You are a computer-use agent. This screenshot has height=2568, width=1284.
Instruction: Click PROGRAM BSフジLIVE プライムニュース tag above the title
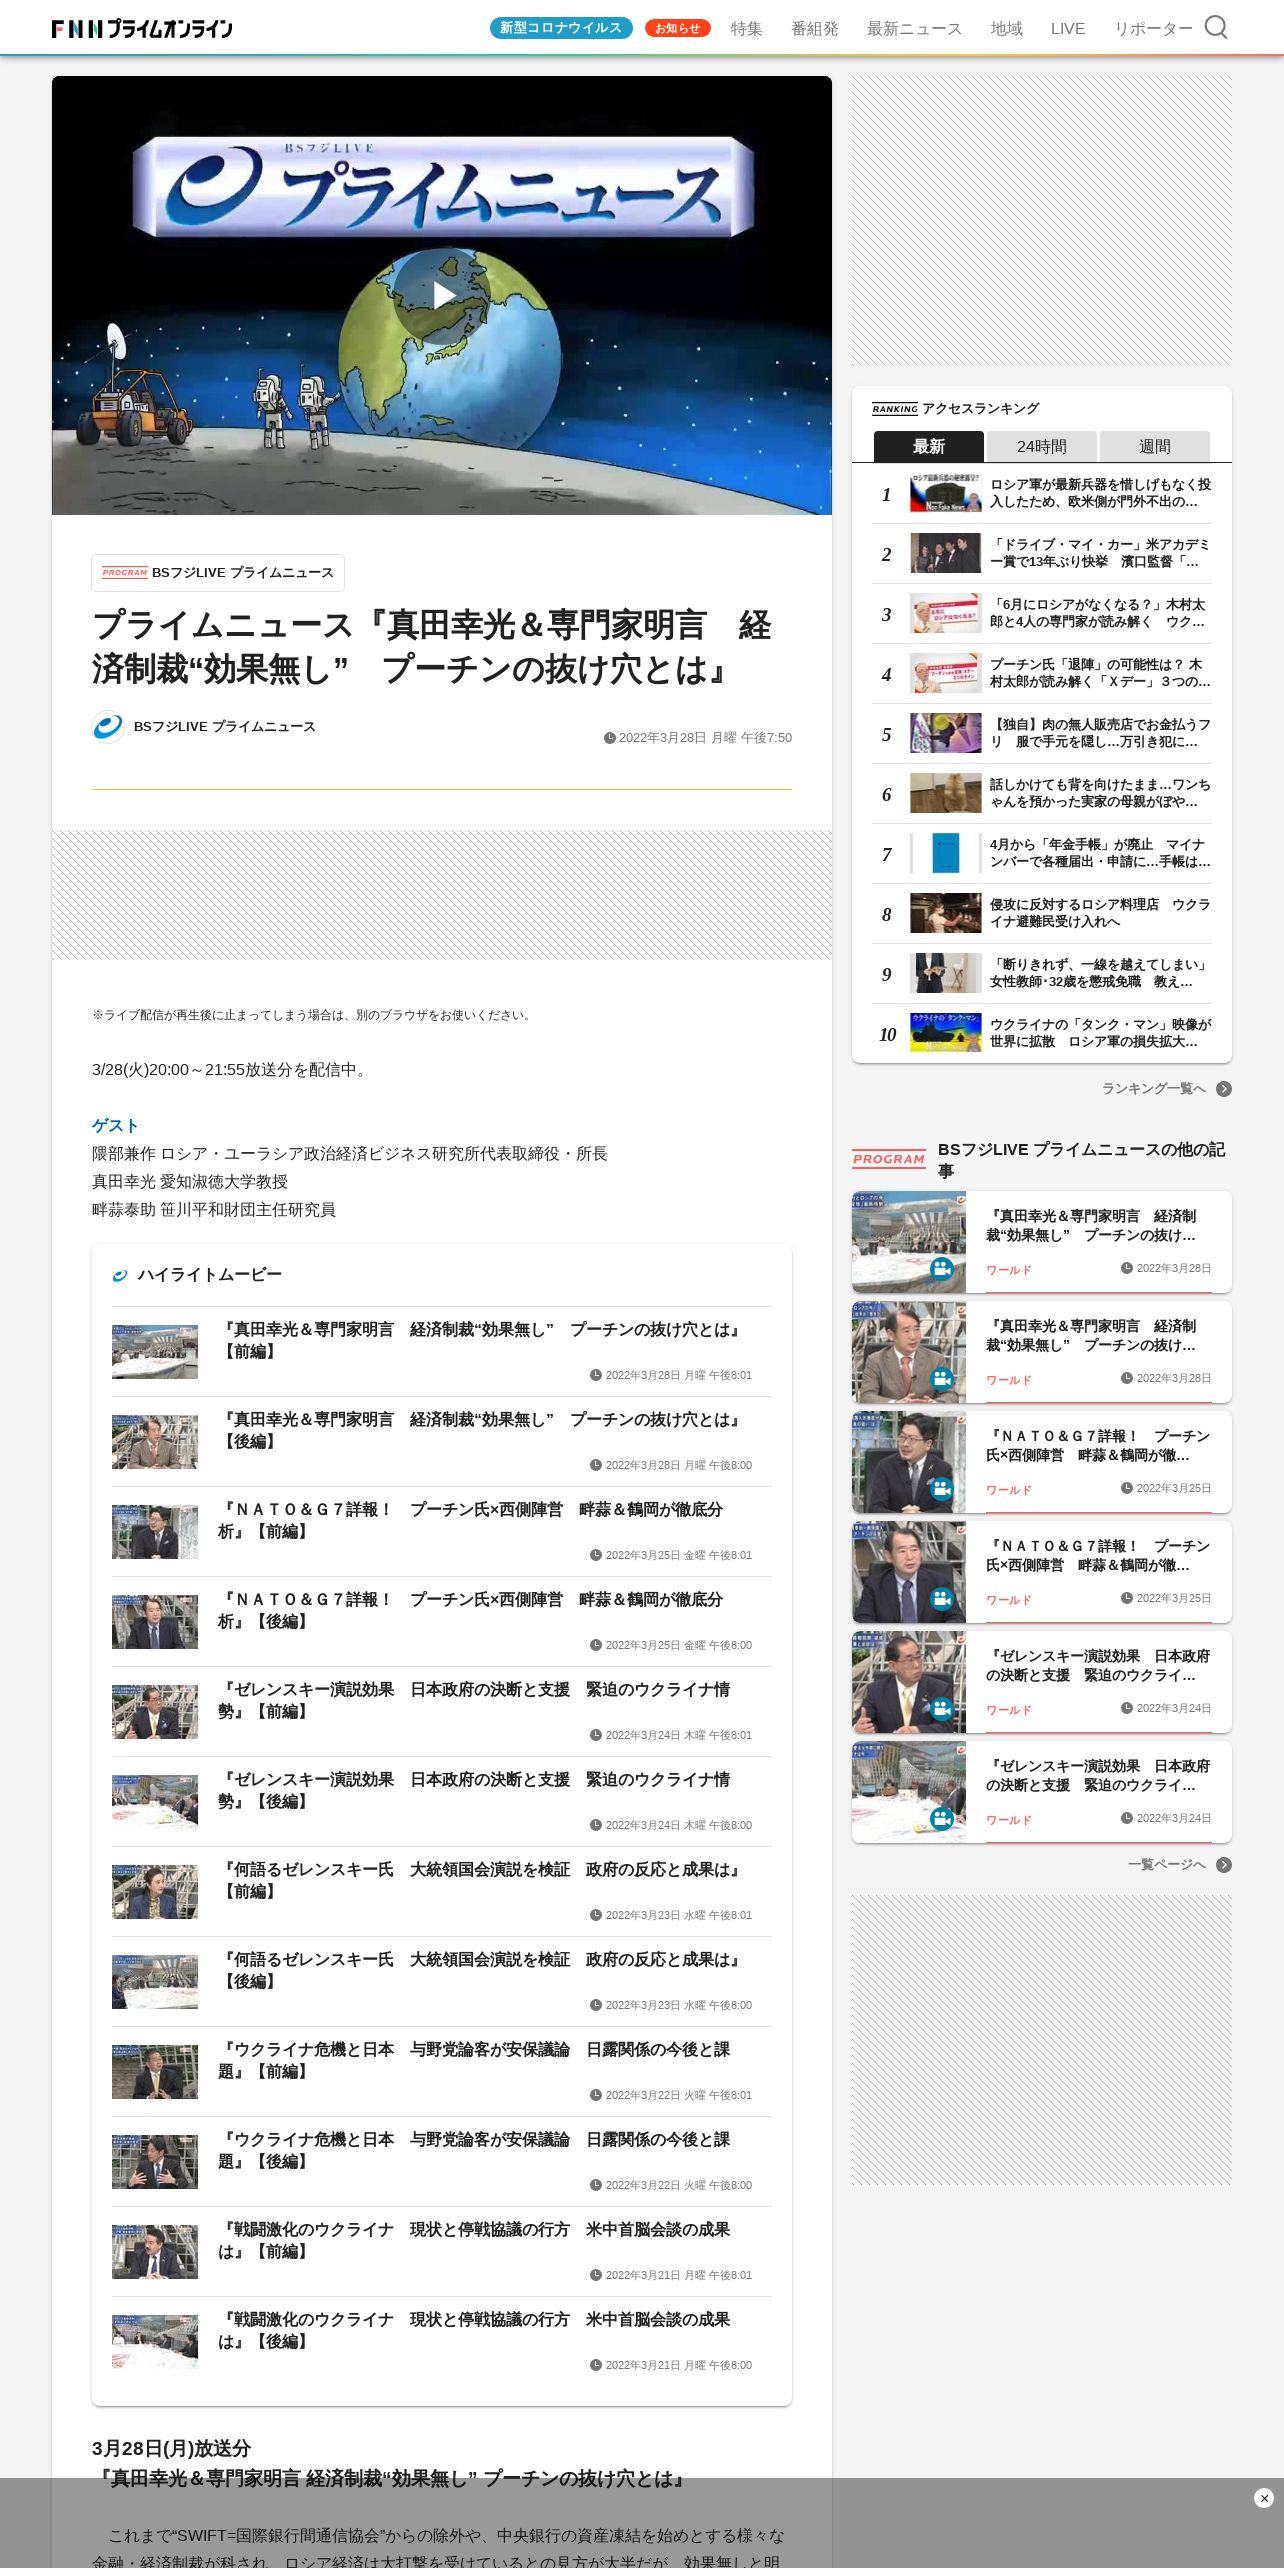pos(218,573)
